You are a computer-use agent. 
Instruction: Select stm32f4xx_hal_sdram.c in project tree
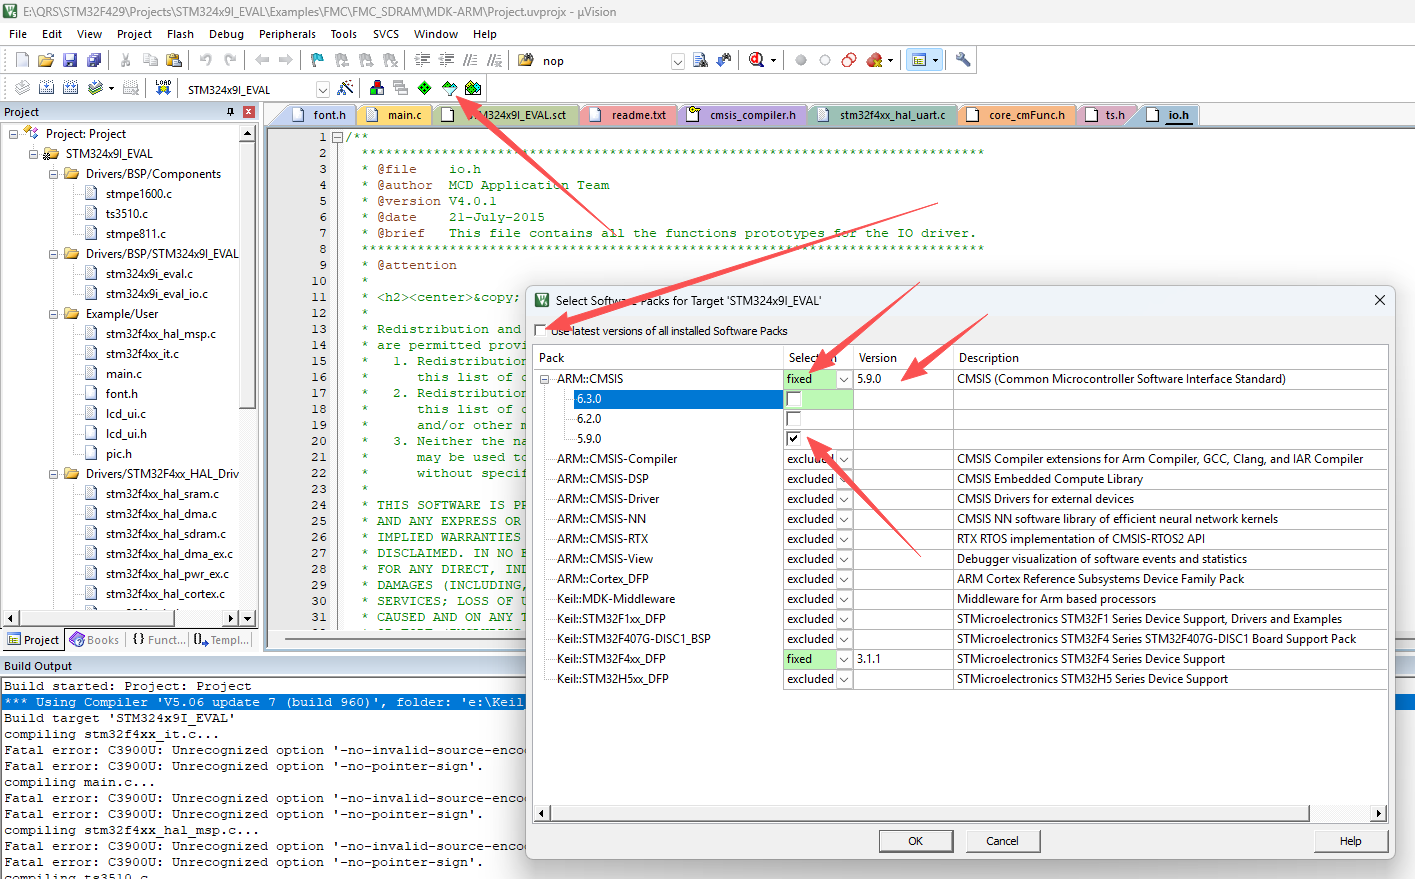coord(166,533)
